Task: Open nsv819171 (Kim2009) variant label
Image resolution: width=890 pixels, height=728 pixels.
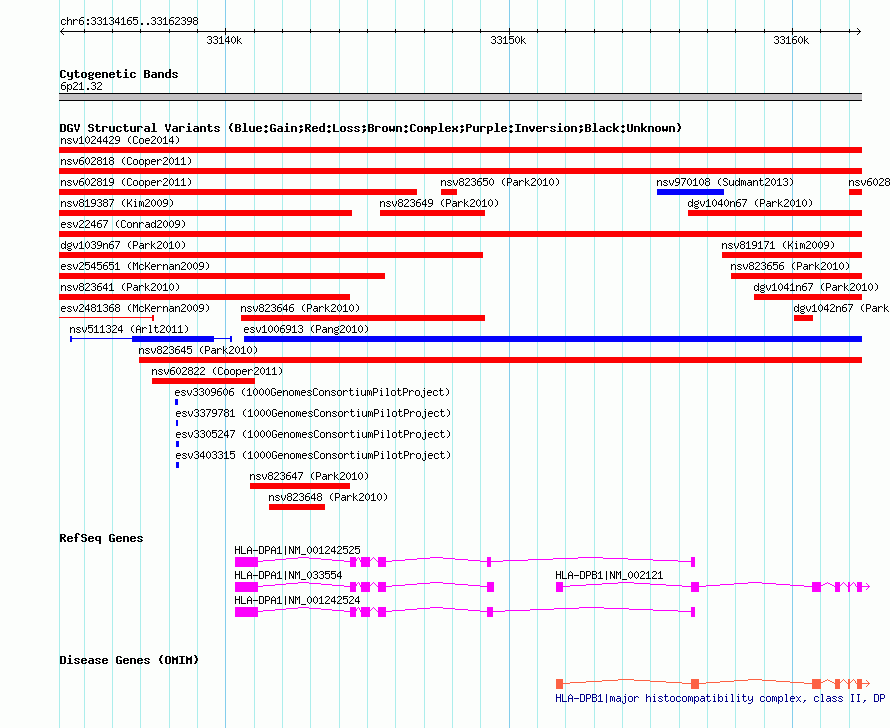Action: point(778,245)
